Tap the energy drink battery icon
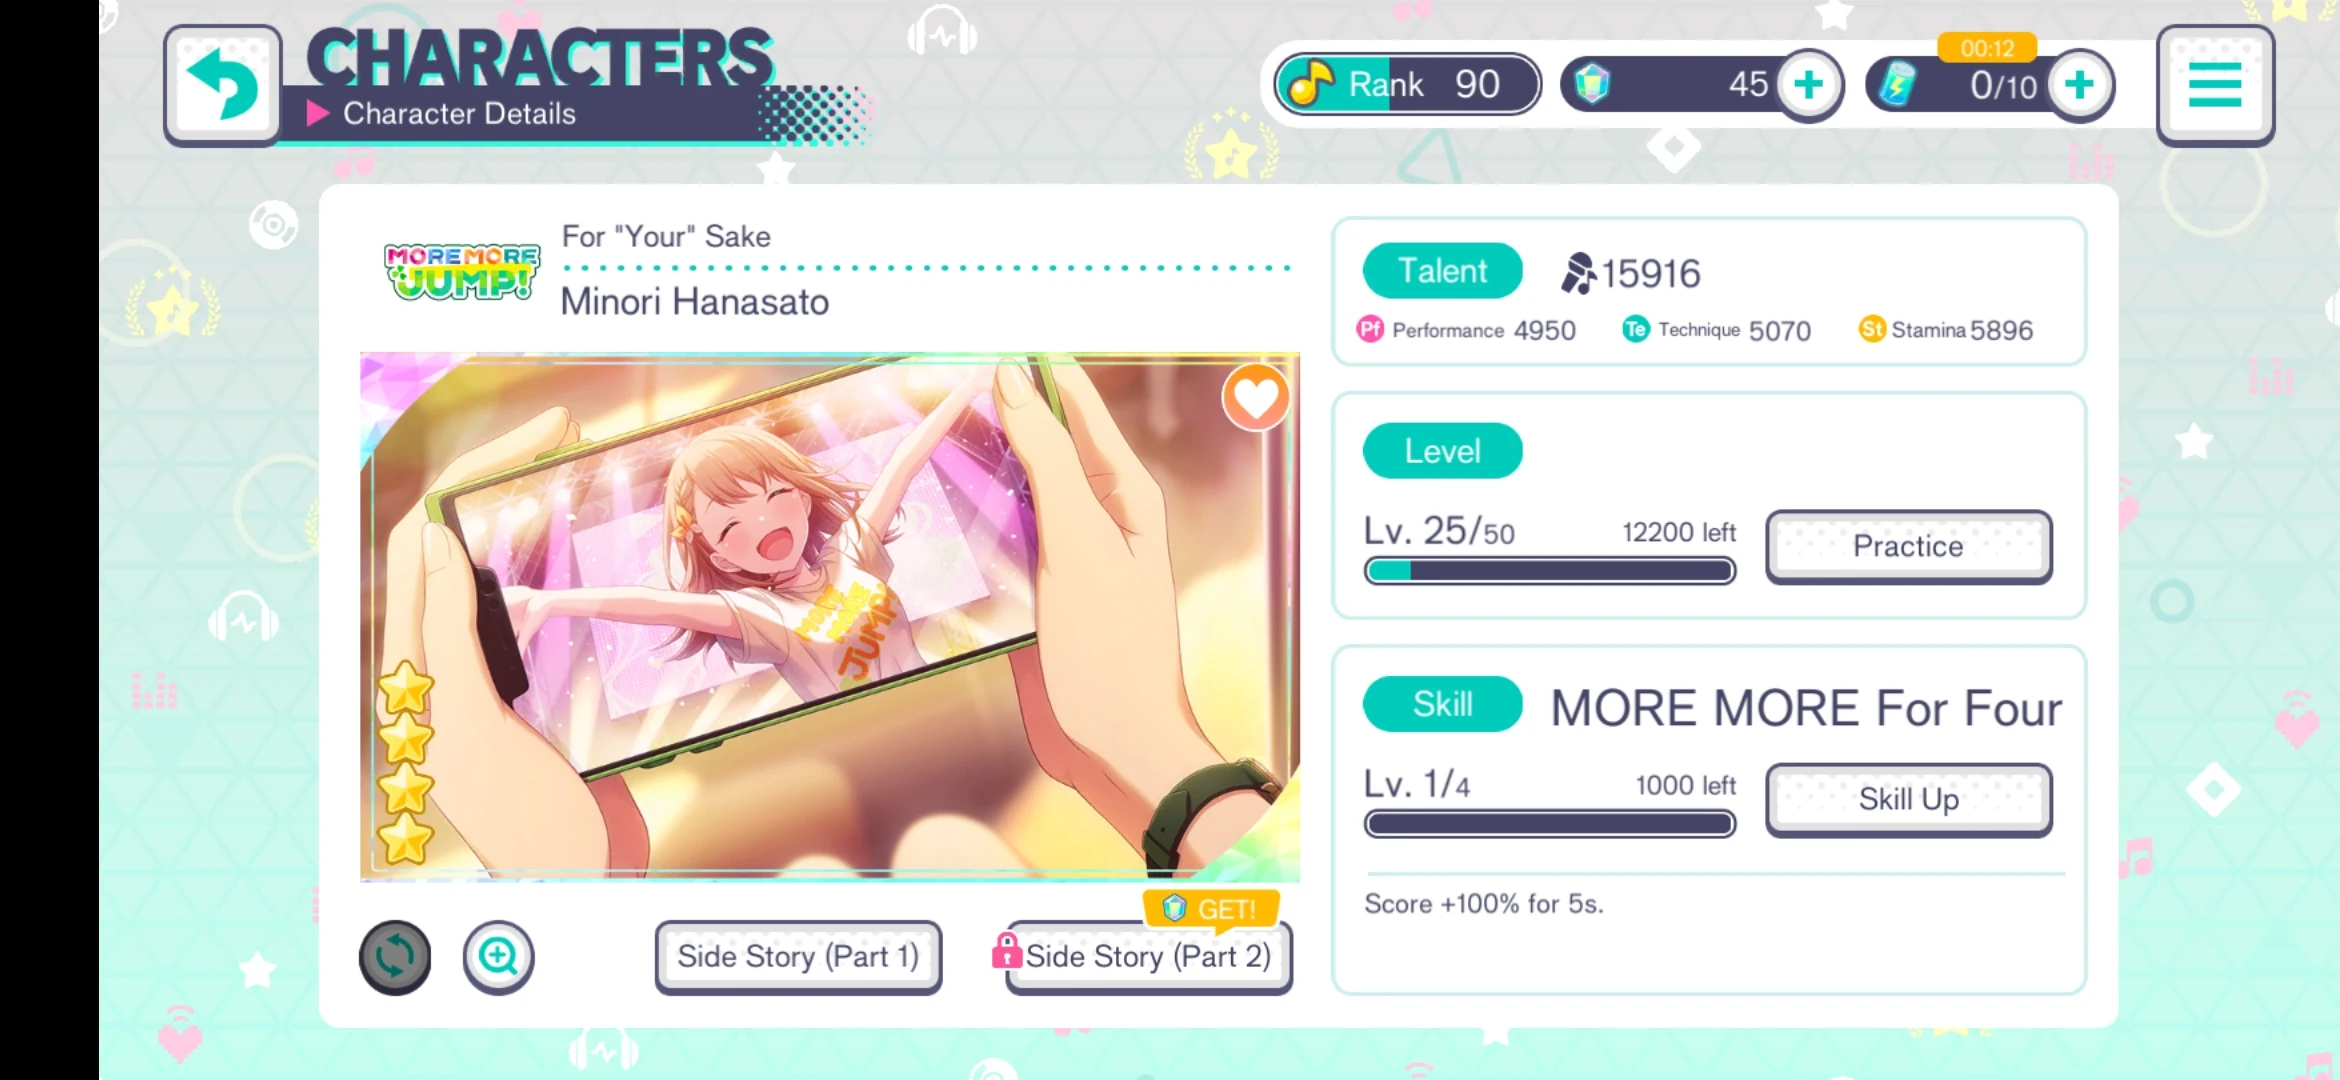This screenshot has height=1080, width=2340. 1897,84
